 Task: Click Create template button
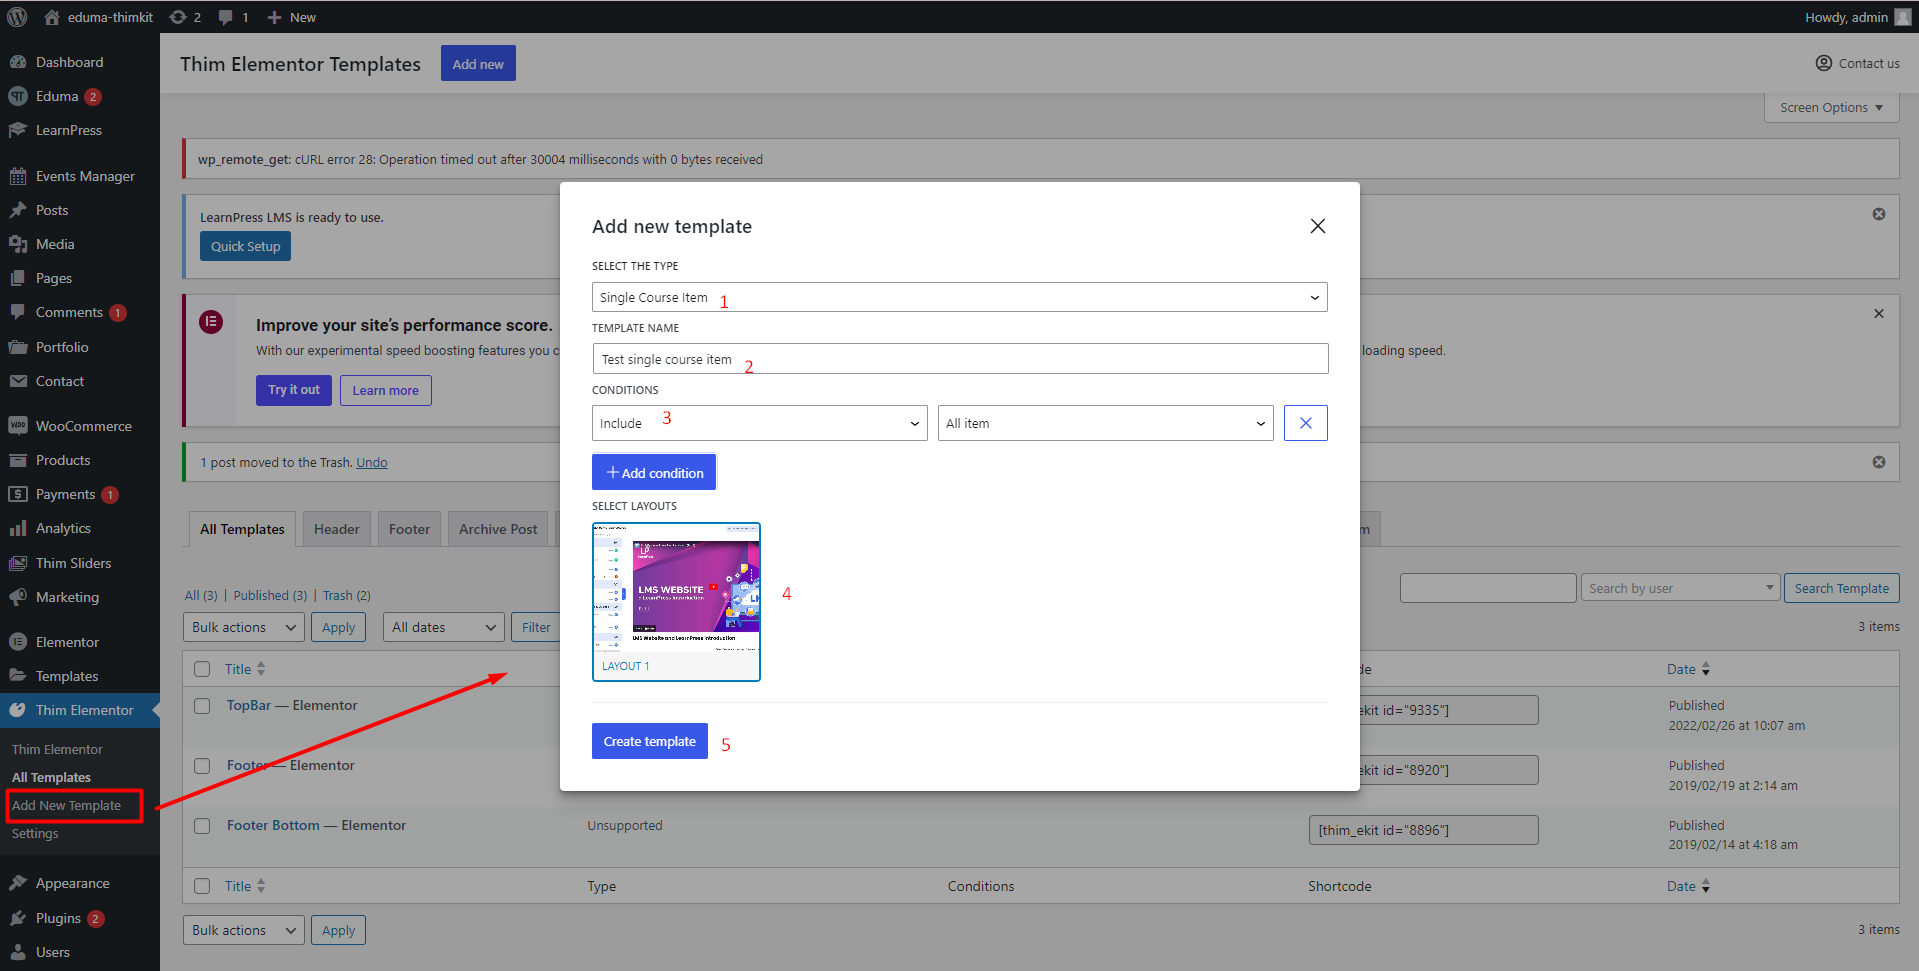650,741
